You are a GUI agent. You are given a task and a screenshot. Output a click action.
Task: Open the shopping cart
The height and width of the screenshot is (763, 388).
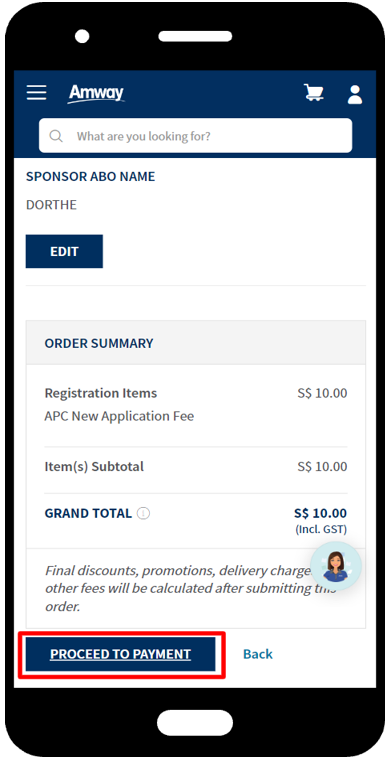tap(314, 92)
